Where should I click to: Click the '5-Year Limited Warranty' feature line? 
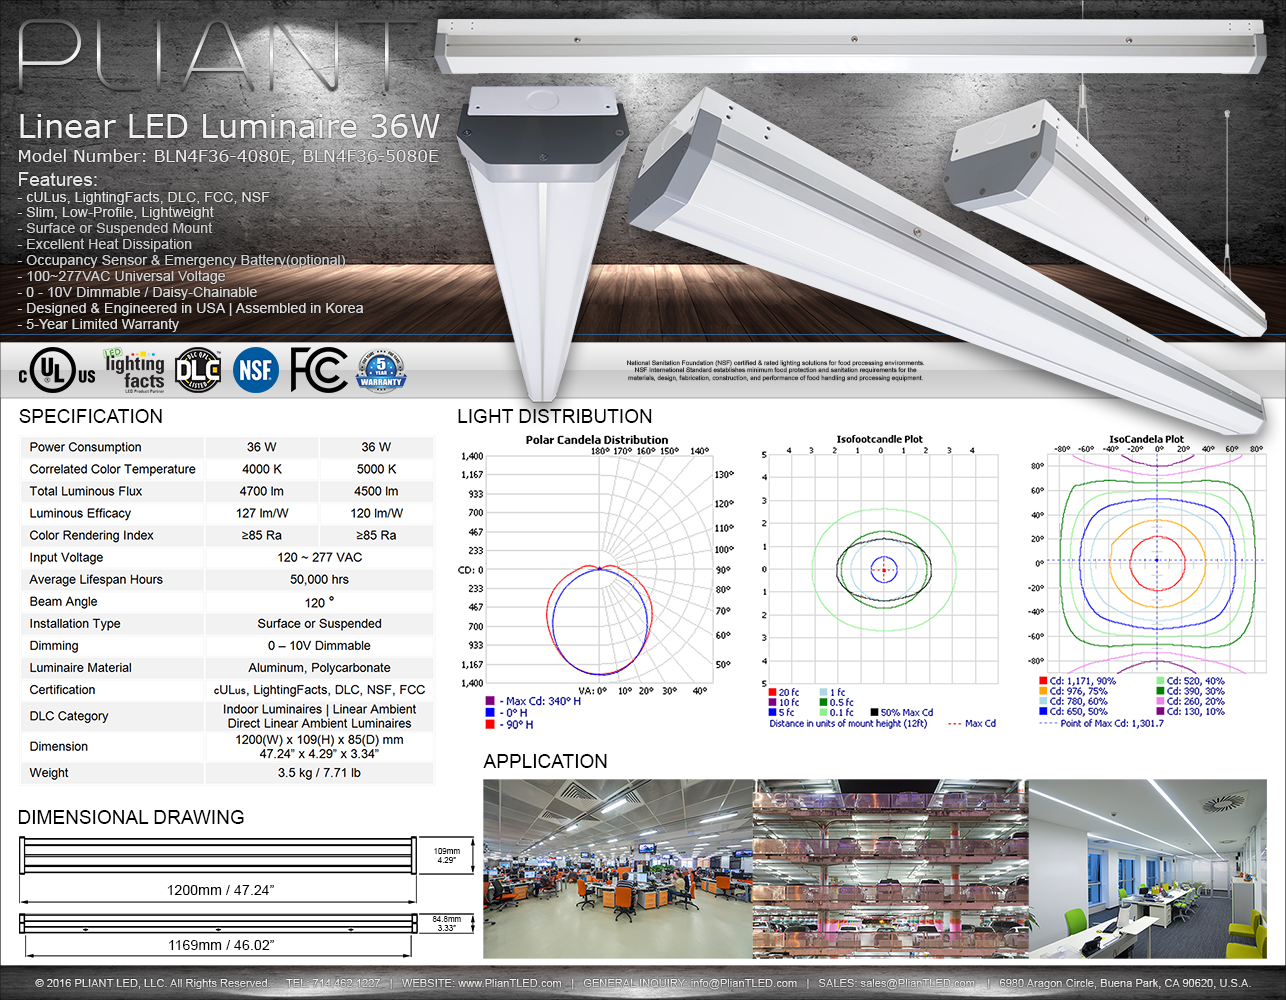click(98, 324)
